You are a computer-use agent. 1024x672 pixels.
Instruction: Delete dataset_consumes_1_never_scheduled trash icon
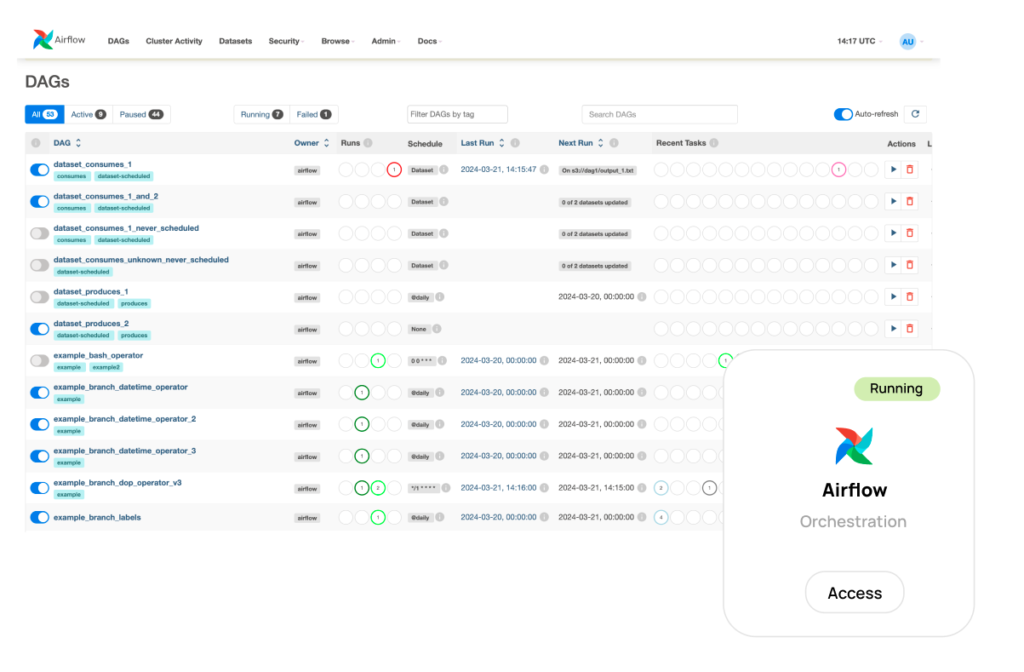point(910,233)
